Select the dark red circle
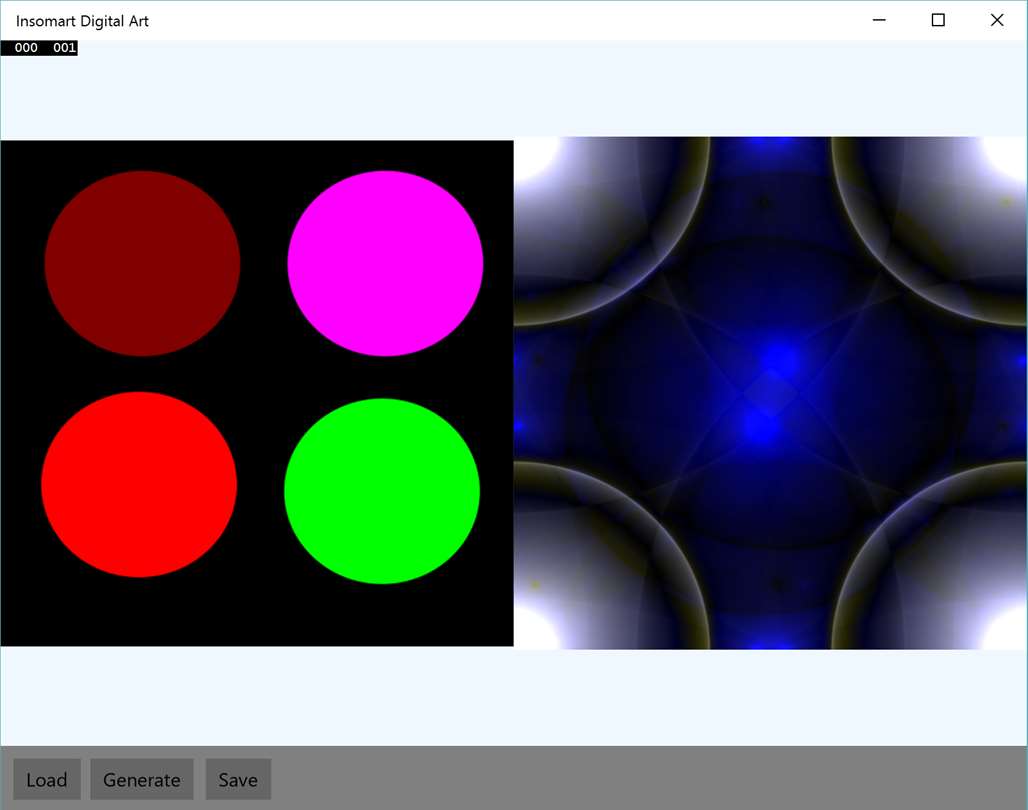Screen dimensions: 1028x810 click(x=142, y=264)
